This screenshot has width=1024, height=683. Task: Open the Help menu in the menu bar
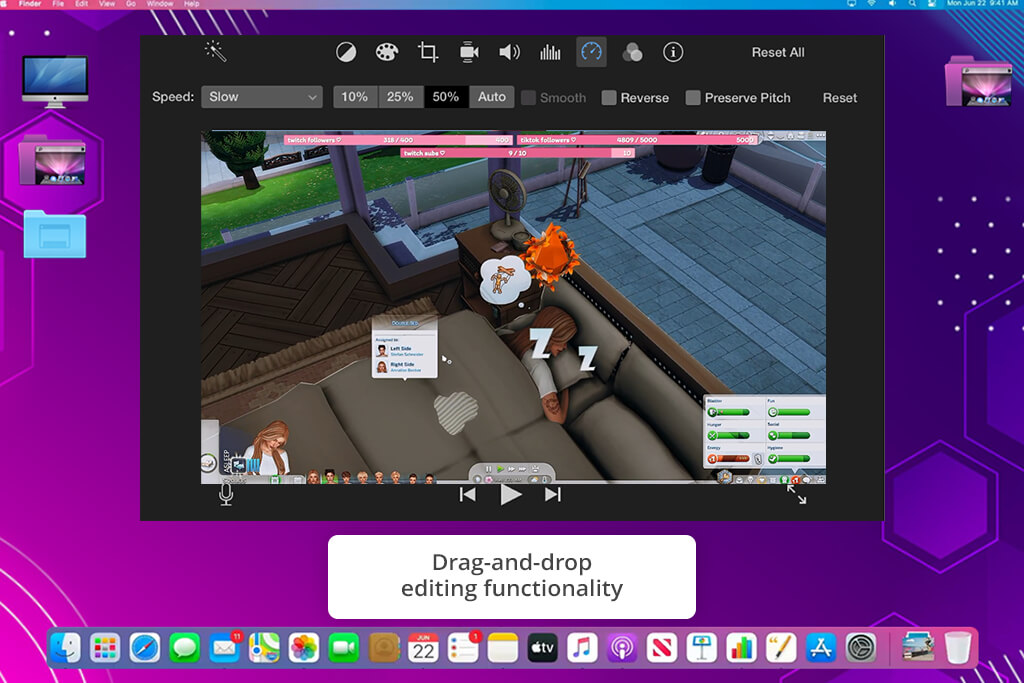coord(191,3)
